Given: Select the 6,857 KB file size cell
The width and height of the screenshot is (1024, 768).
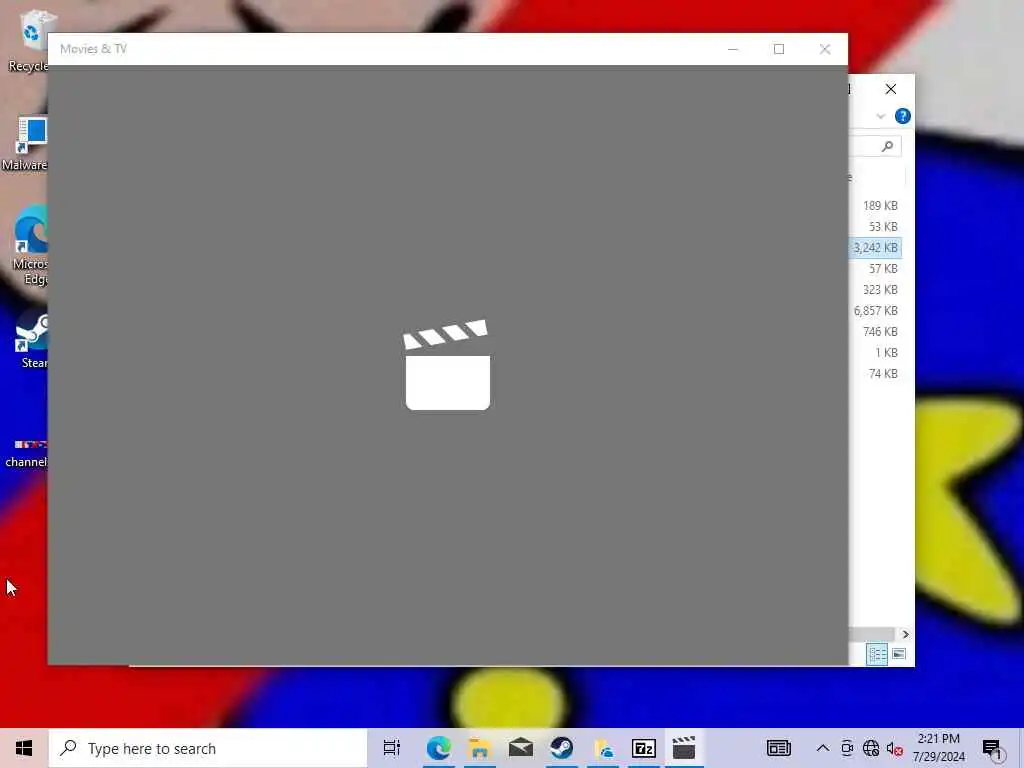Looking at the screenshot, I should click(x=875, y=310).
